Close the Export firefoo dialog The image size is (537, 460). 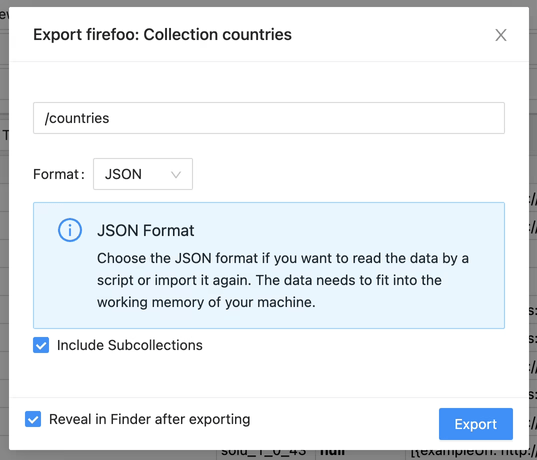click(501, 35)
